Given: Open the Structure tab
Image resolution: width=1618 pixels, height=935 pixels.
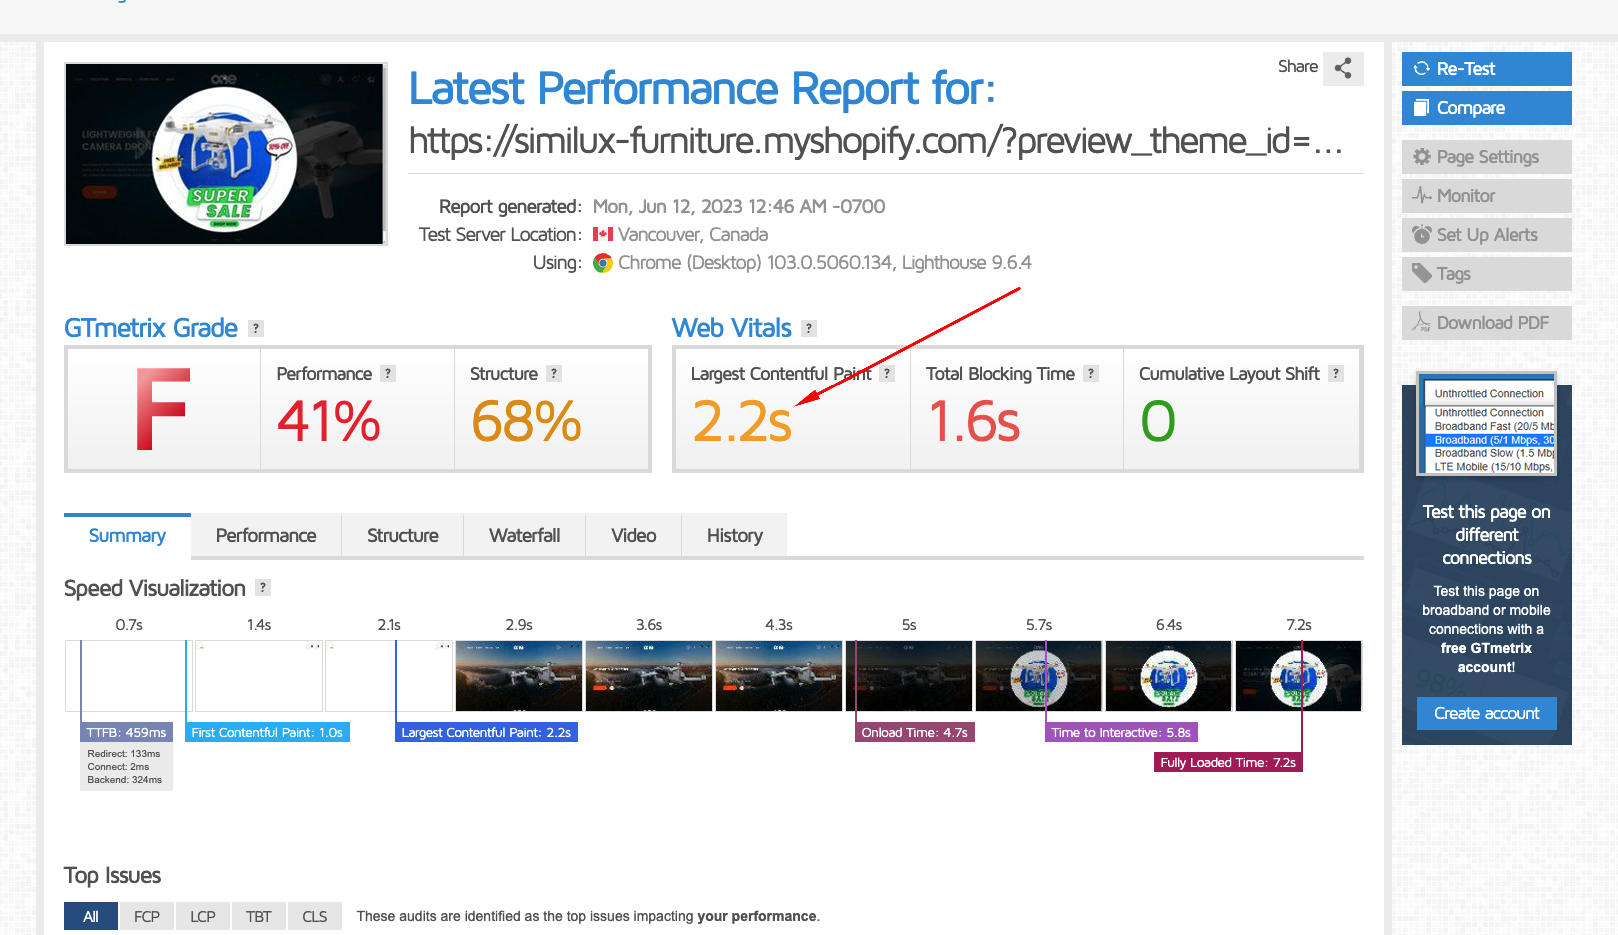Looking at the screenshot, I should 402,535.
